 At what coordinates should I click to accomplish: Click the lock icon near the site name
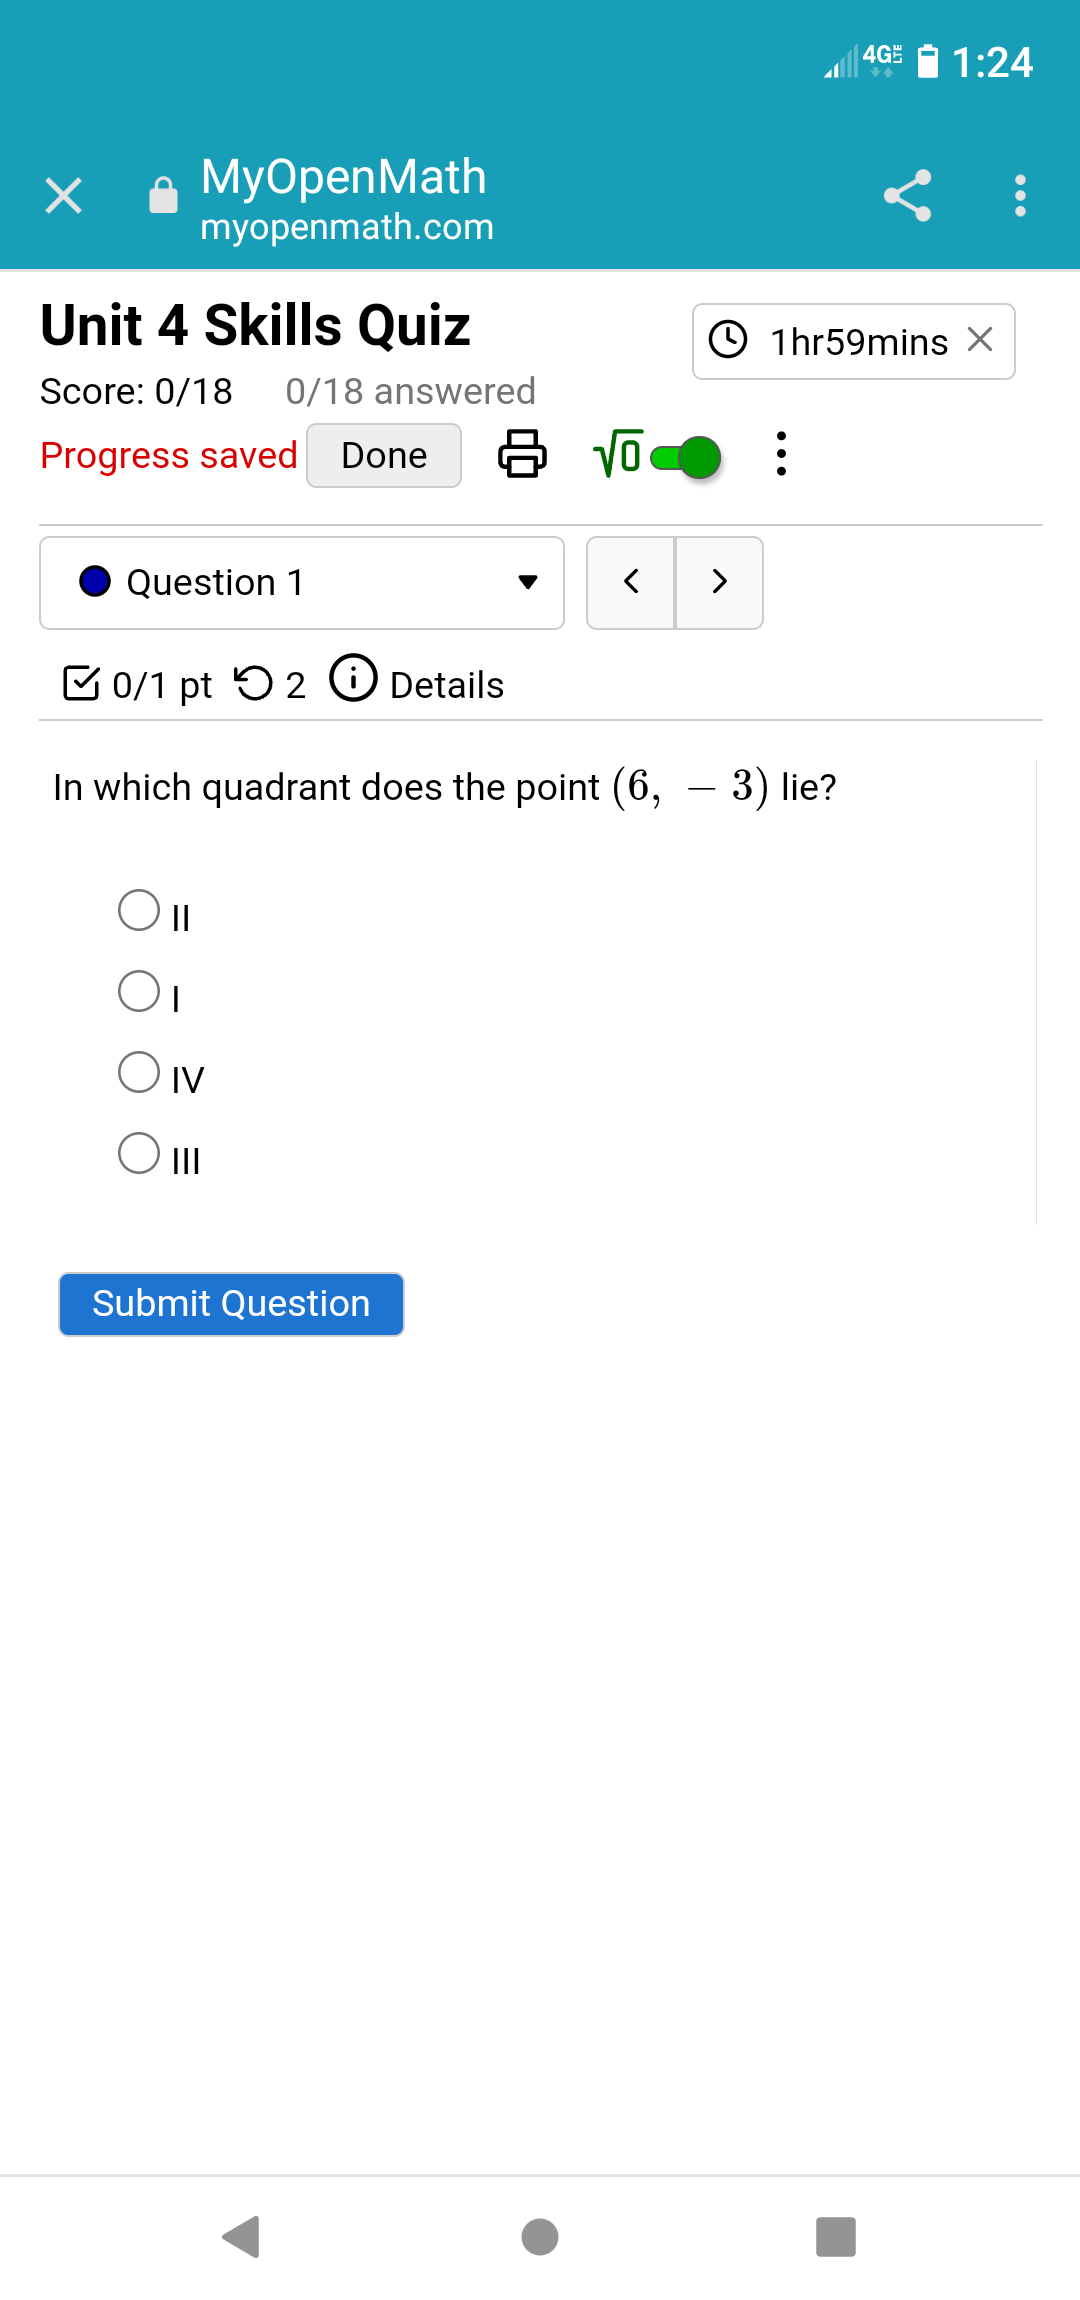pyautogui.click(x=162, y=194)
